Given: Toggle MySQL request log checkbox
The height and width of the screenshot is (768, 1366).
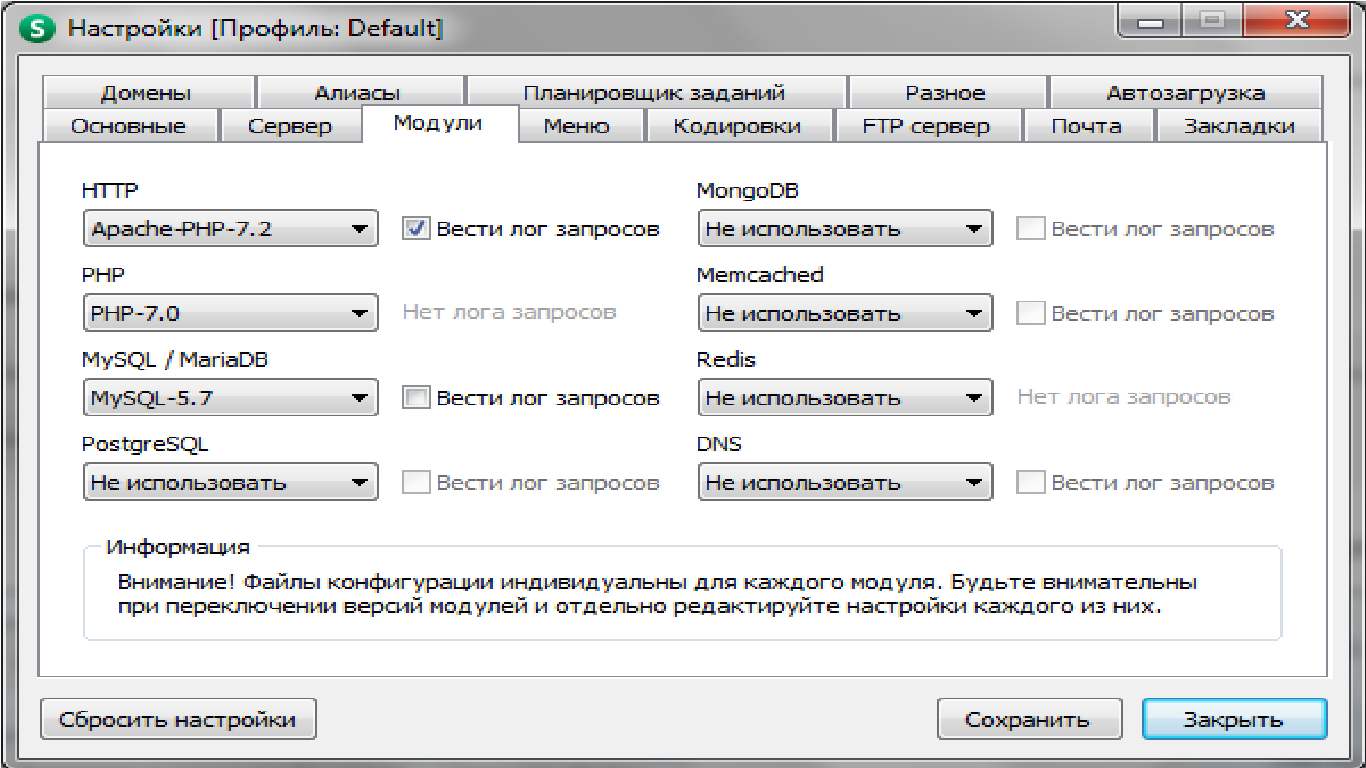Looking at the screenshot, I should 416,398.
